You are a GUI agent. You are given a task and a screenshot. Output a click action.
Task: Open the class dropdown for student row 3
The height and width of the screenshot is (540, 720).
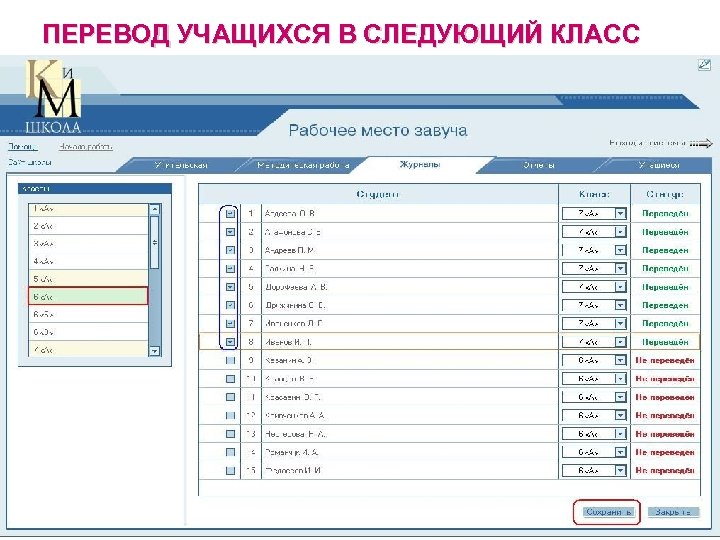(x=620, y=250)
